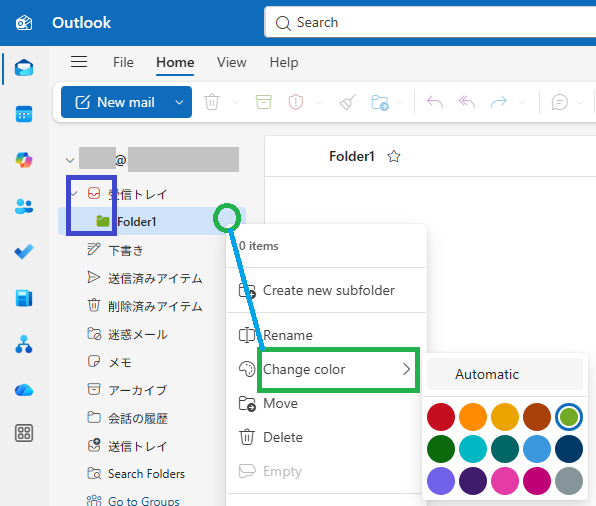This screenshot has width=596, height=506.
Task: Click the Archive icon in toolbar
Action: (263, 102)
